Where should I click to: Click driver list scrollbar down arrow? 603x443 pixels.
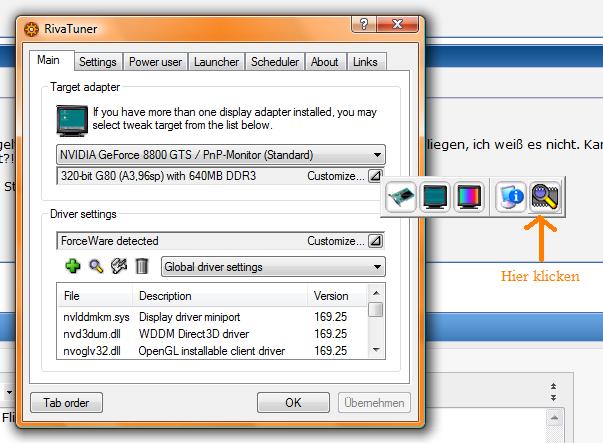(x=376, y=350)
